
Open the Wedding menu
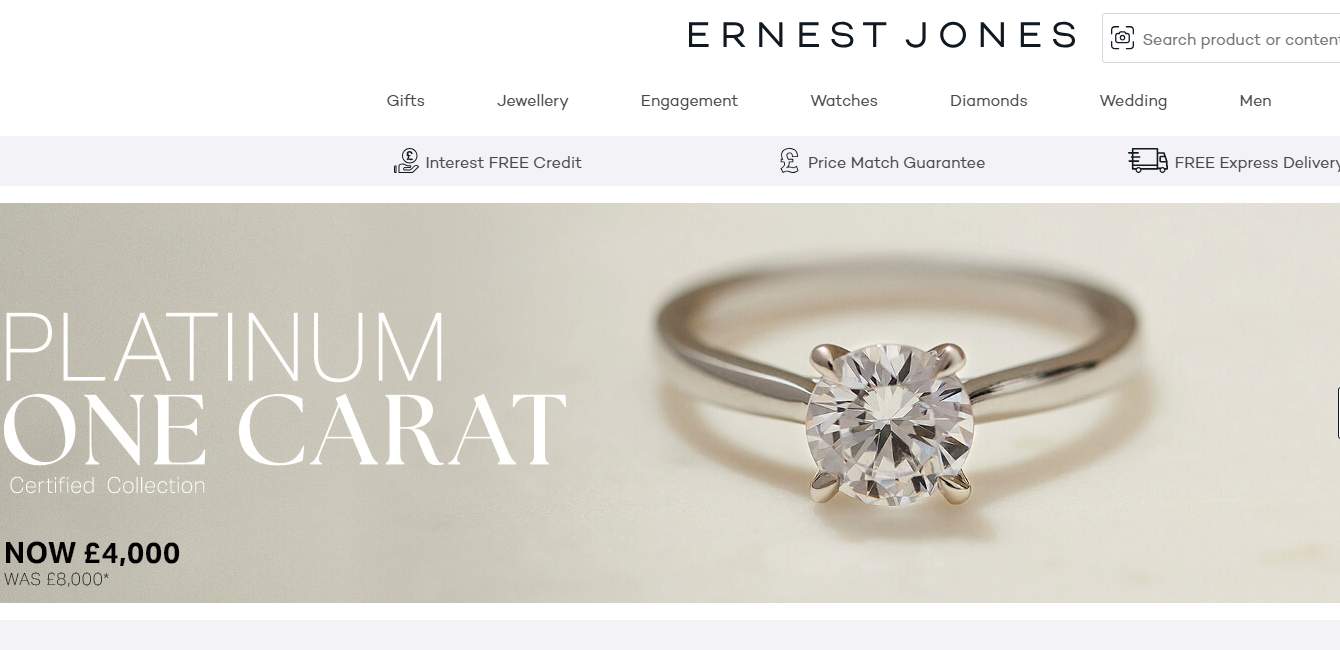click(1133, 100)
